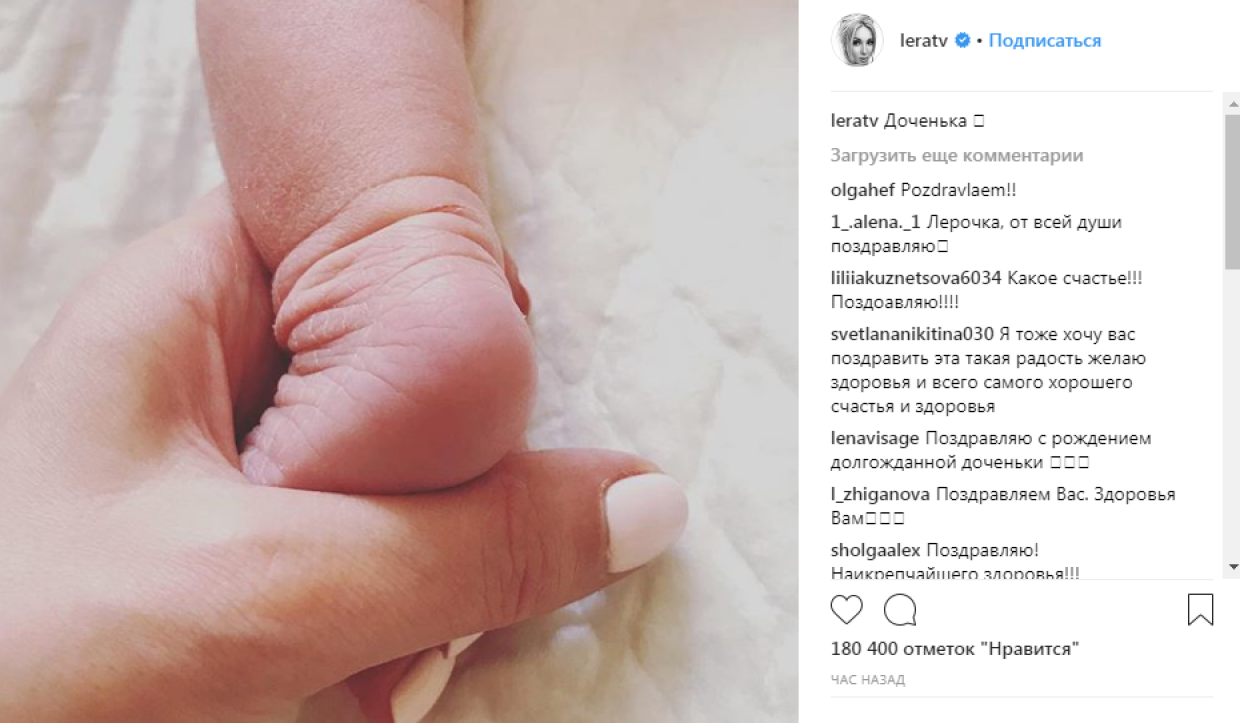Viewport: 1240px width, 723px height.
Task: Open olgahef commenter profile
Action: coord(863,190)
